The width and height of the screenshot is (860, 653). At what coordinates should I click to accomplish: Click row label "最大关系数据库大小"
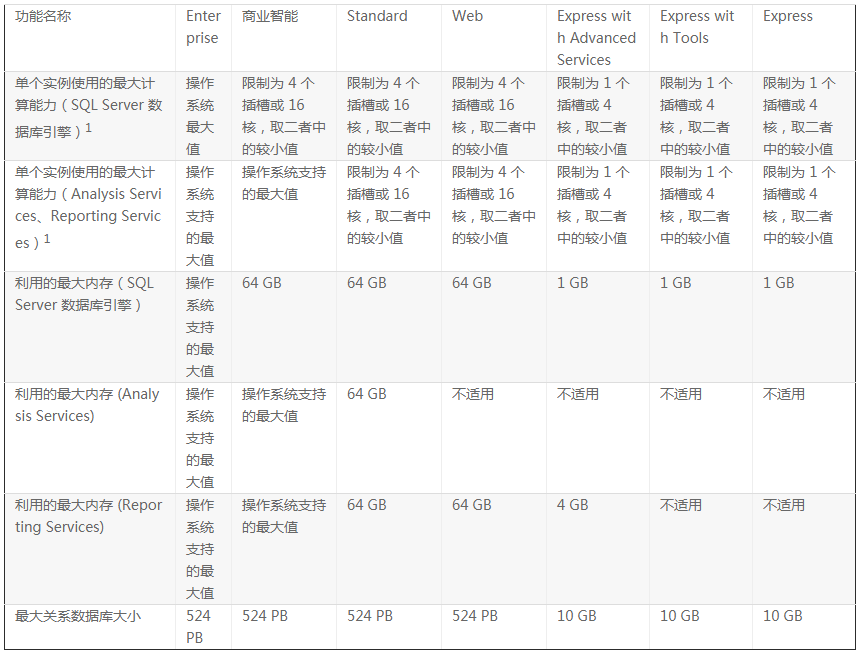click(78, 616)
